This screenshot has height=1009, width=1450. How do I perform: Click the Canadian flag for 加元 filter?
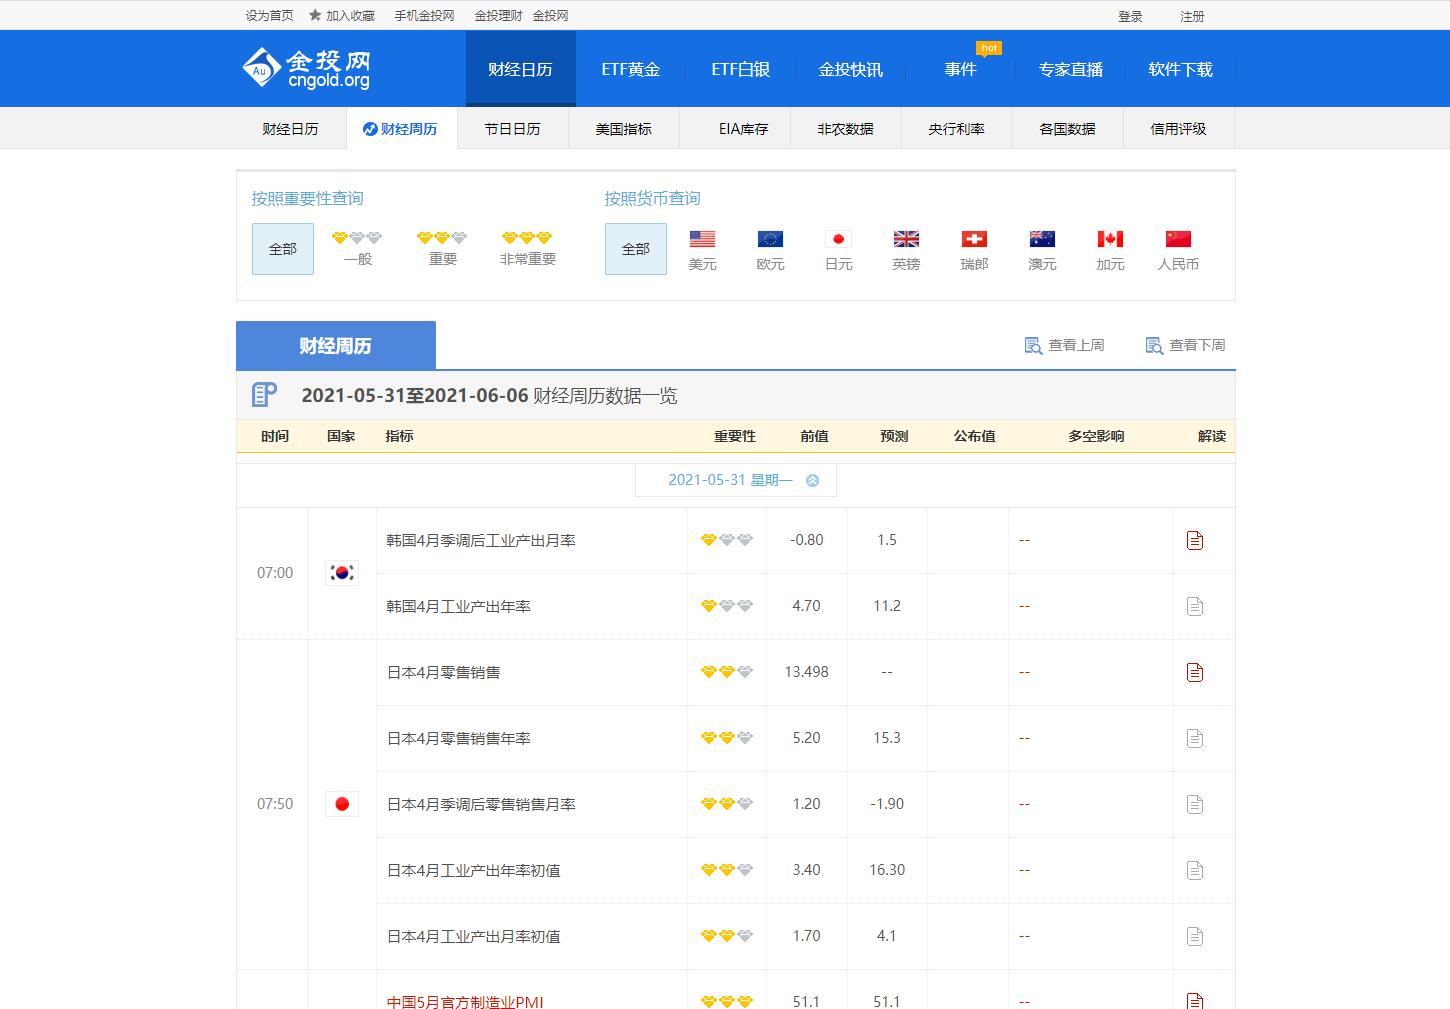tap(1110, 238)
